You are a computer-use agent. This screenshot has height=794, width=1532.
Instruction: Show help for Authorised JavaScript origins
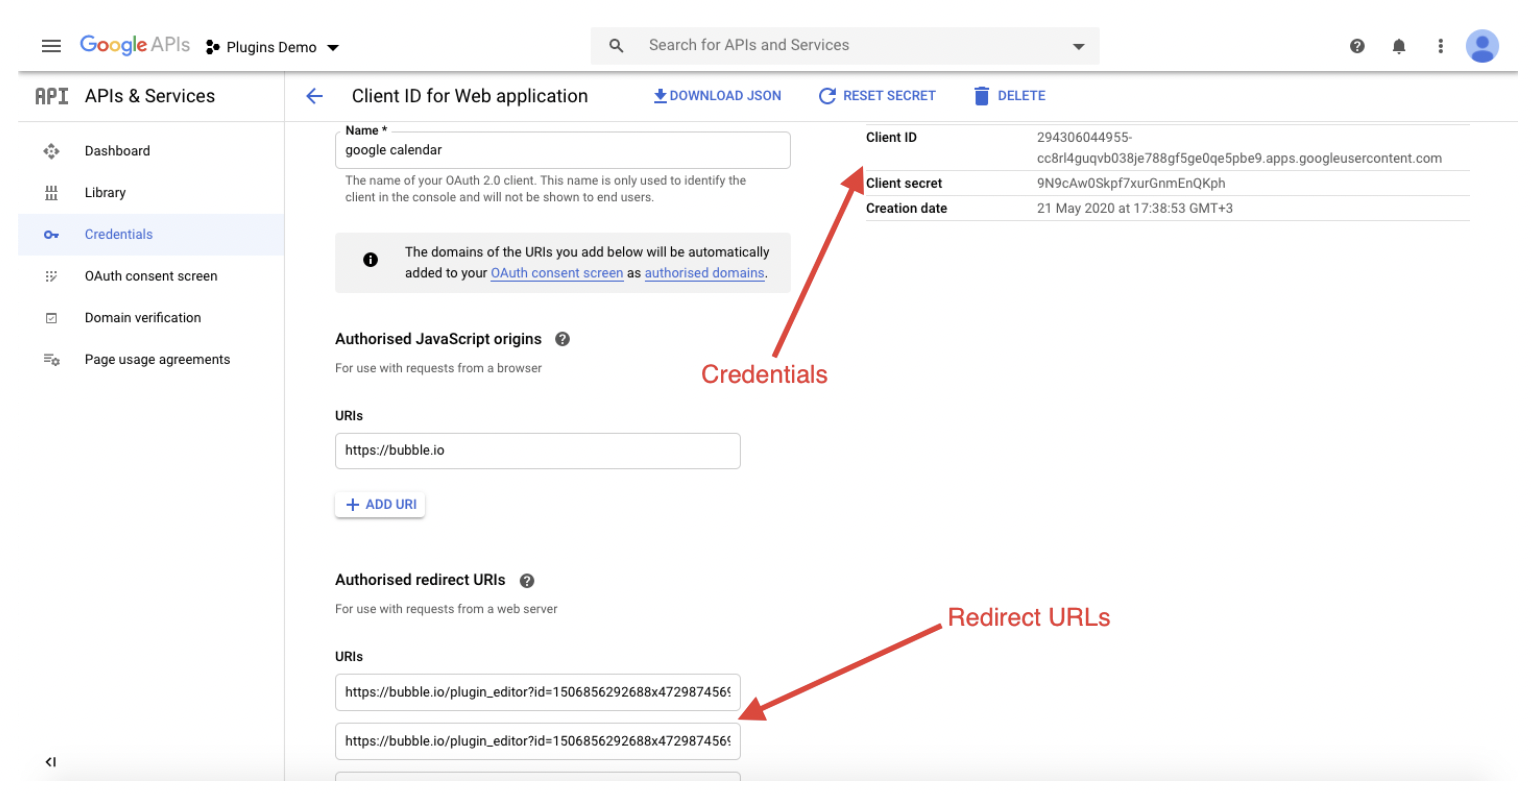pos(562,339)
